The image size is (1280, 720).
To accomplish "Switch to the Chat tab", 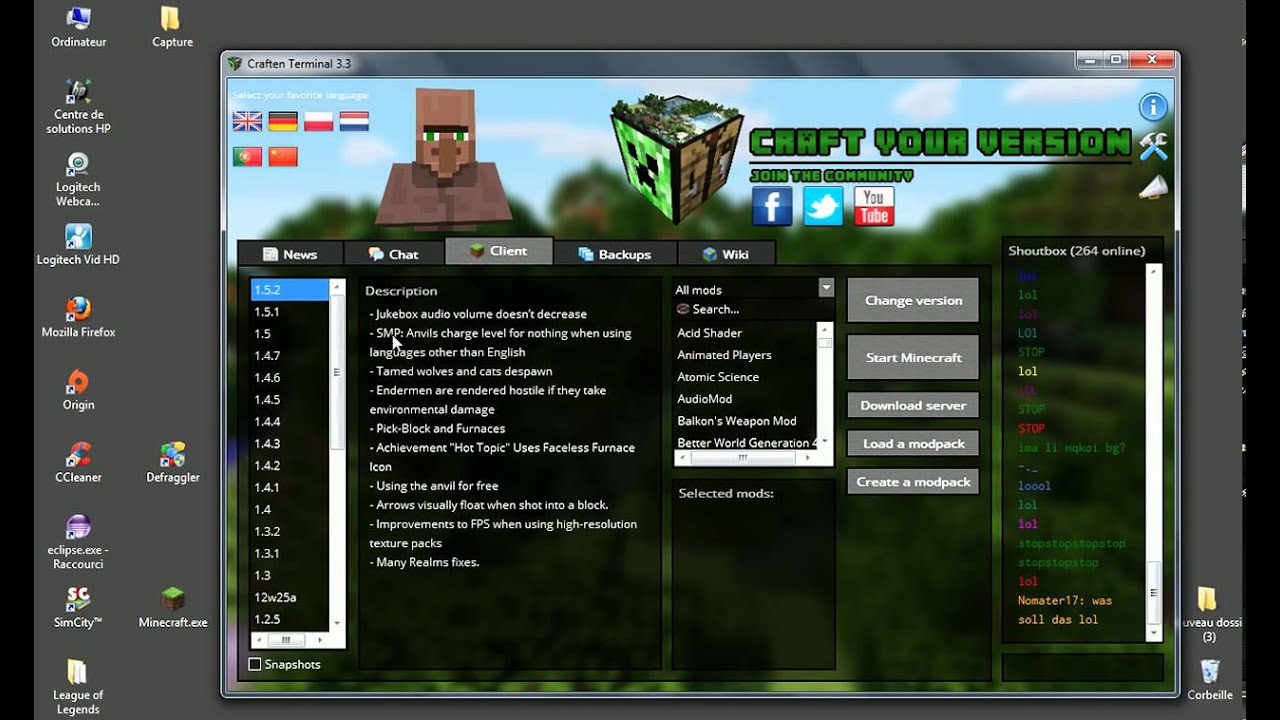I will [x=394, y=254].
